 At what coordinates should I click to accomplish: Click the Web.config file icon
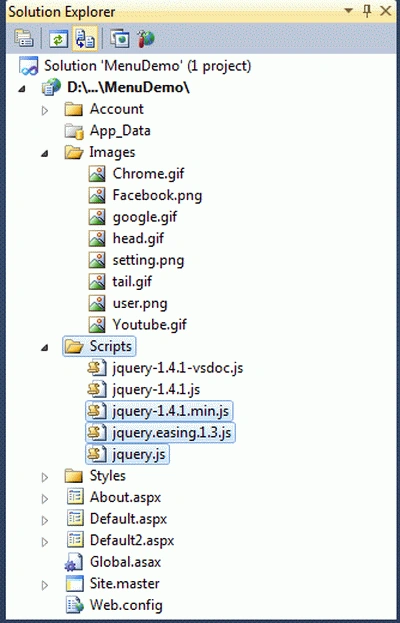75,605
